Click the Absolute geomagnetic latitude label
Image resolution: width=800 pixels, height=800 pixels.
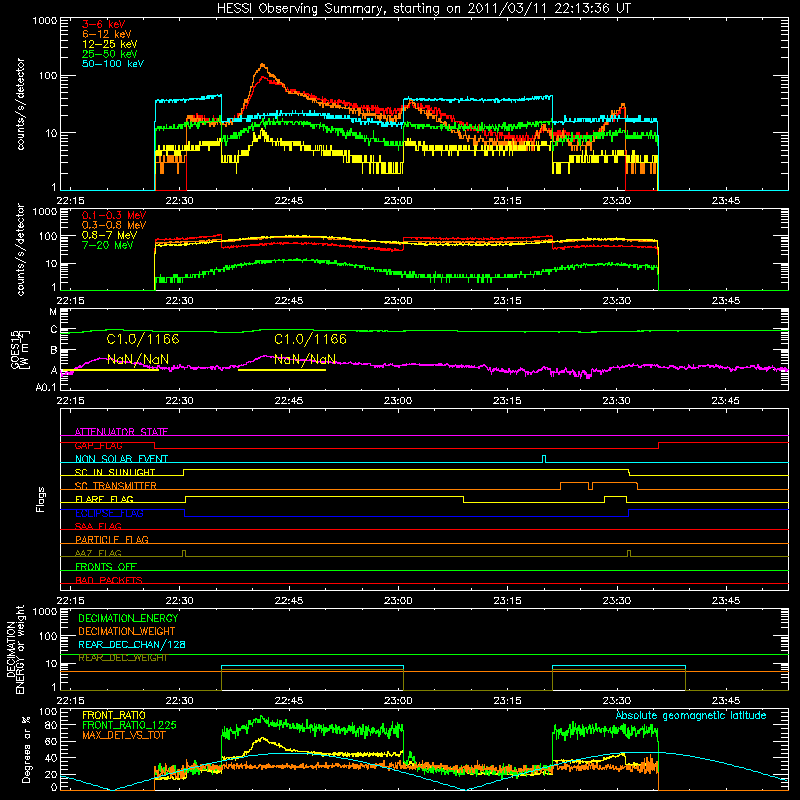pyautogui.click(x=691, y=715)
